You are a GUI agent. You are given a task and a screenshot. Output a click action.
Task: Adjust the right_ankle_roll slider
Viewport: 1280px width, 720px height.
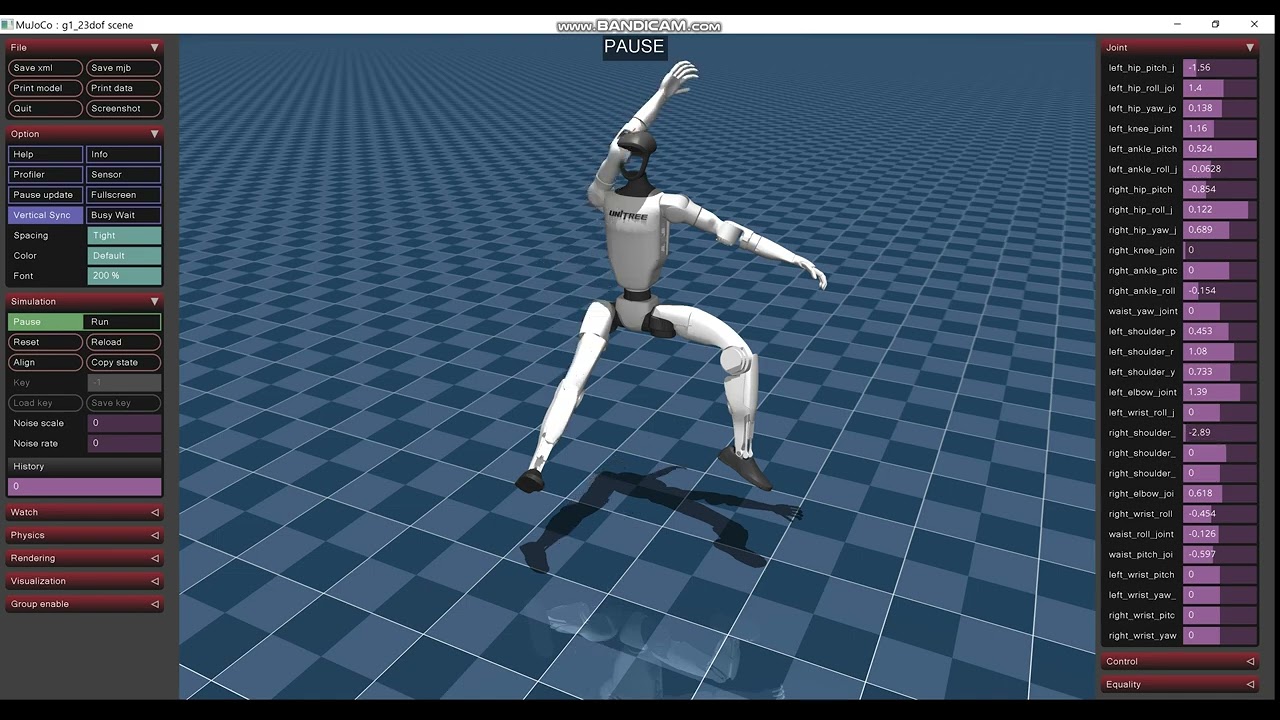coord(1219,291)
